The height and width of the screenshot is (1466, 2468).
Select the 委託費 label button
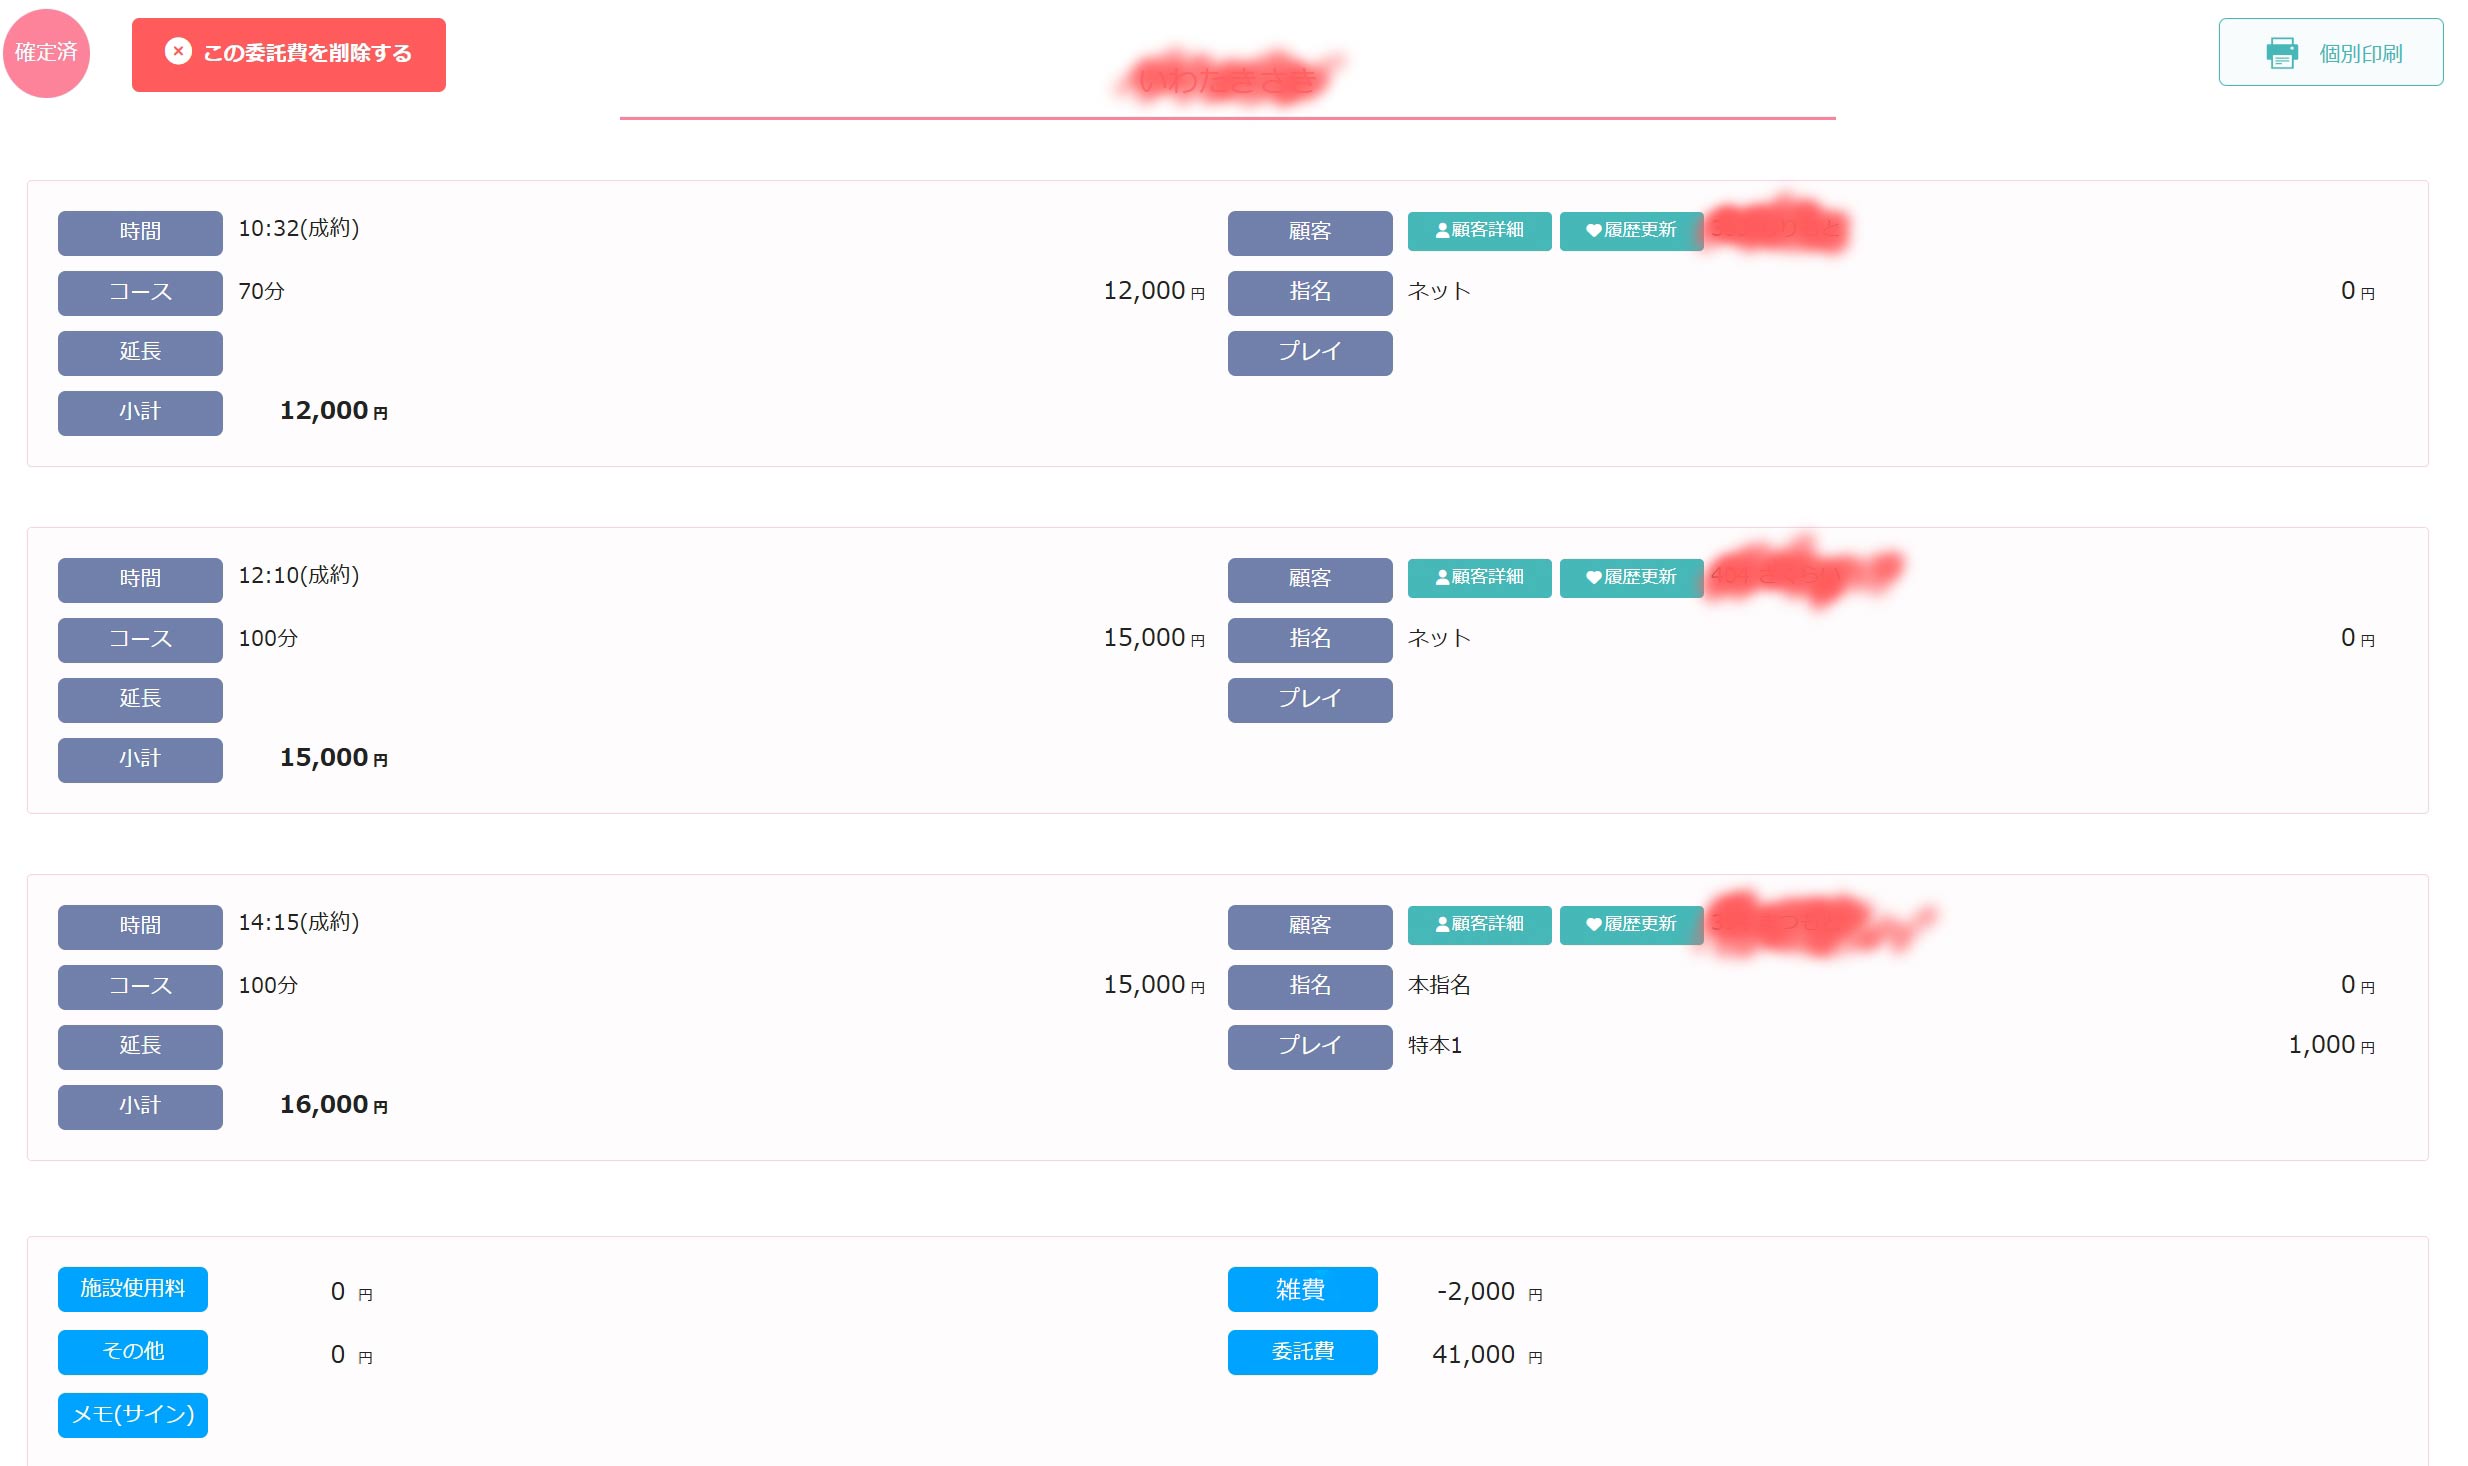[1302, 1353]
